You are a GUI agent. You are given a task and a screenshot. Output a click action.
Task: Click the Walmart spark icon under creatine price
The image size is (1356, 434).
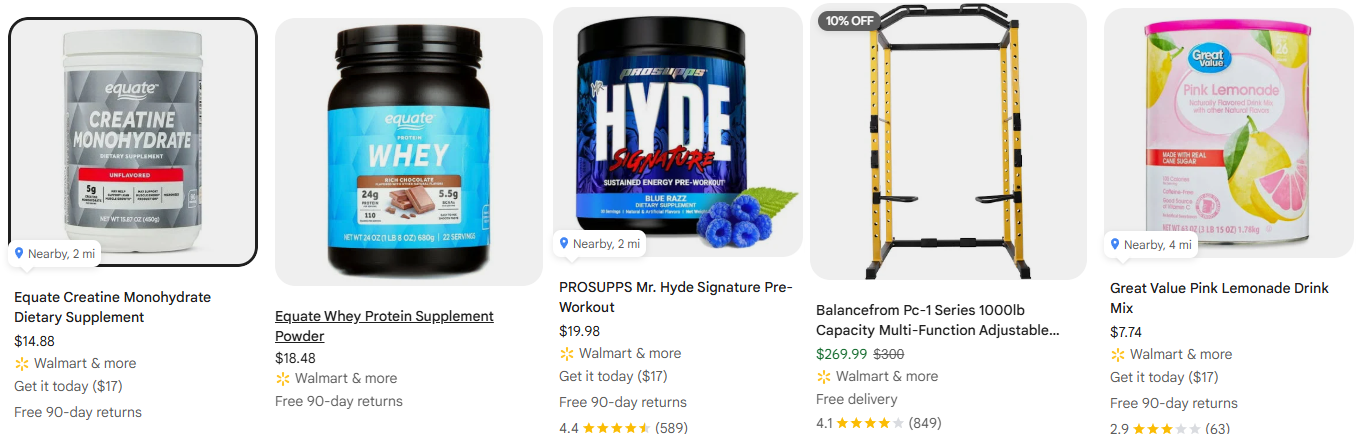click(22, 364)
